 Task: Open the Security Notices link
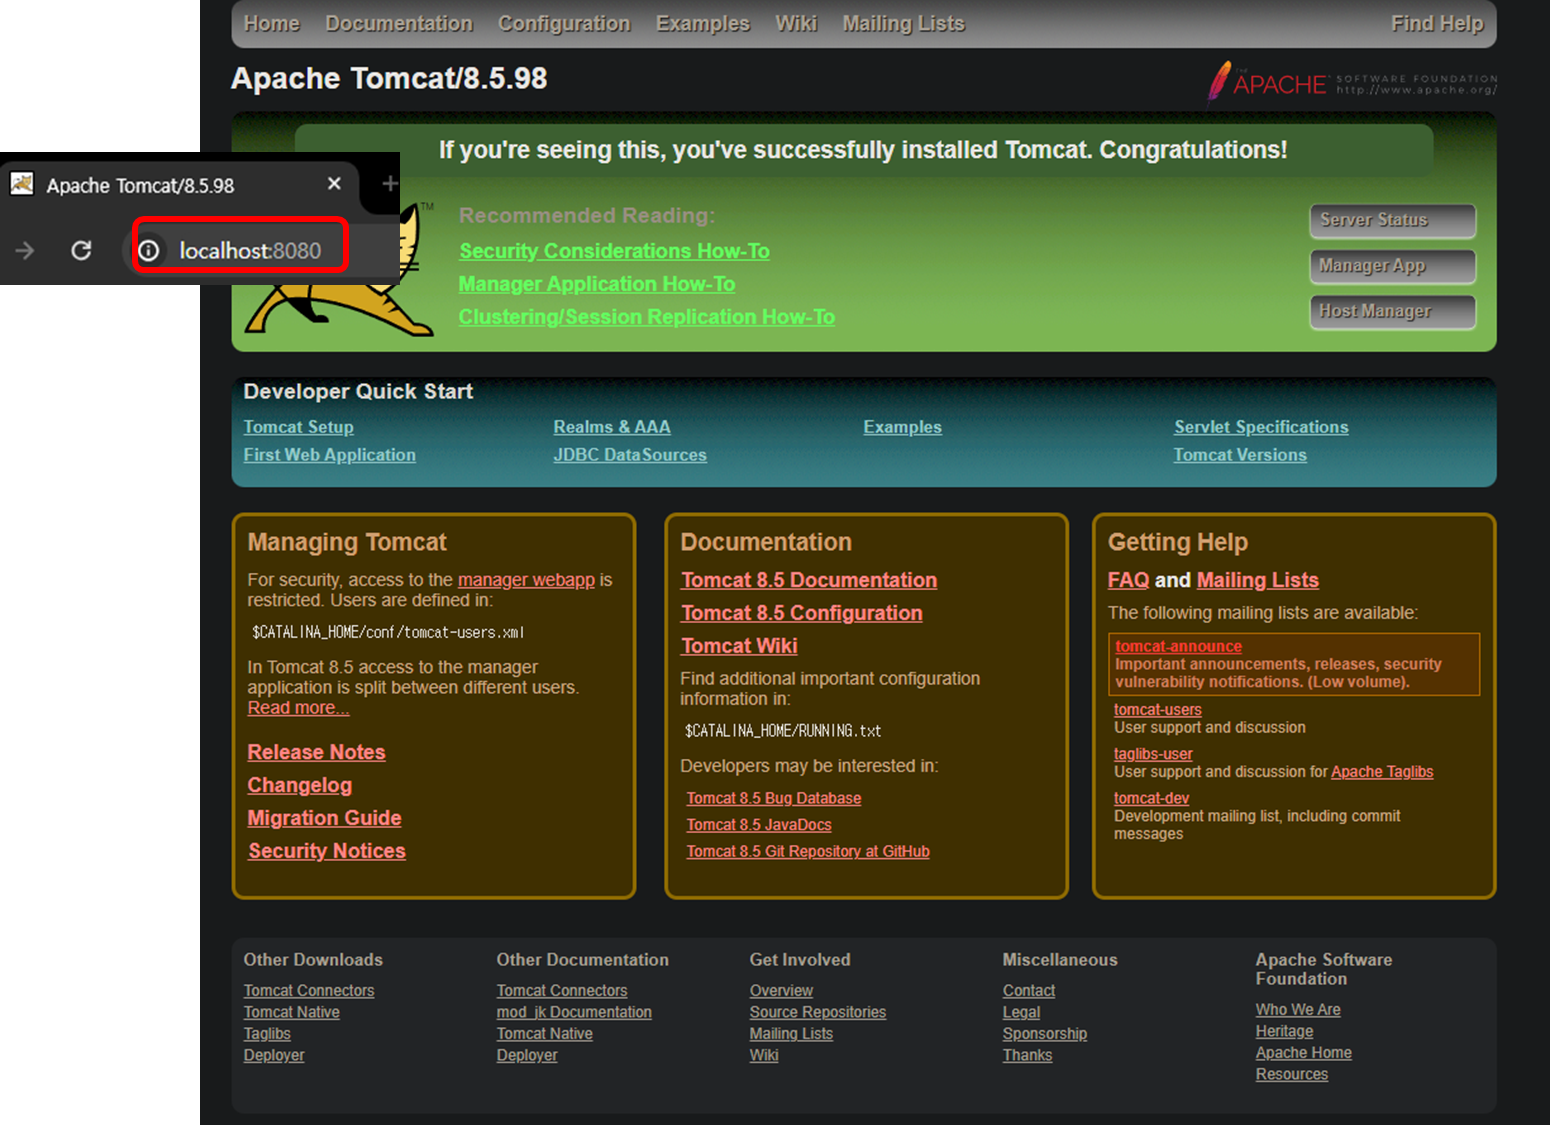pyautogui.click(x=327, y=851)
